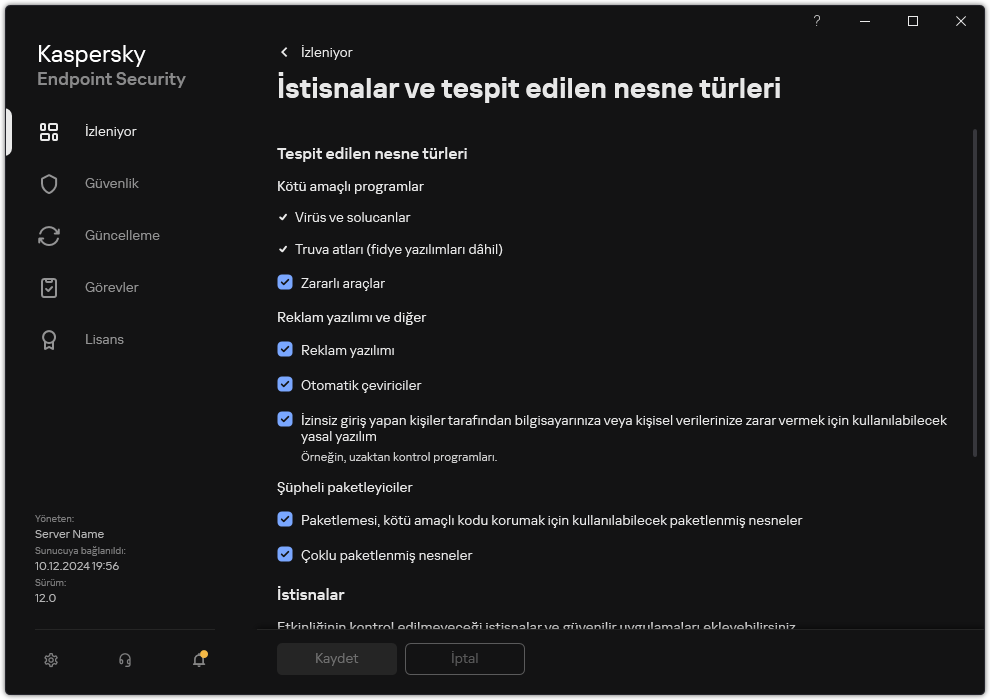Screen dimensions: 990x700
Task: Select the Görevler menu entry
Action: point(111,287)
